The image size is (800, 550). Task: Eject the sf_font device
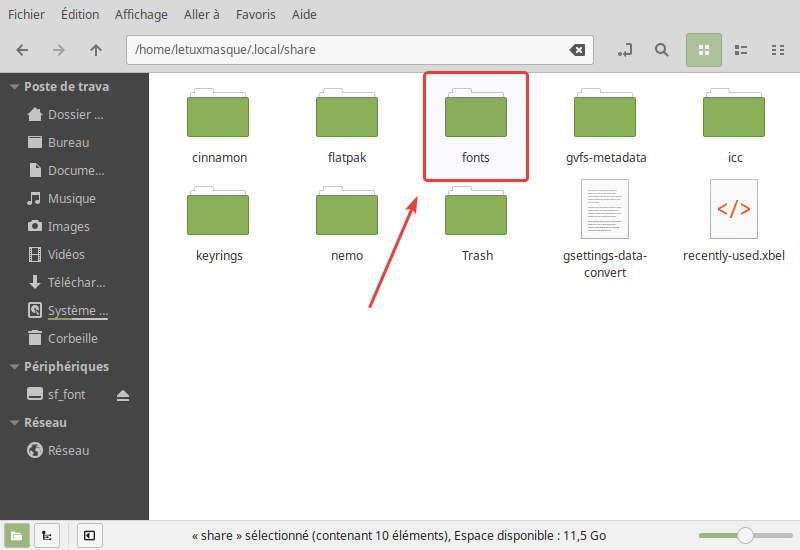[123, 395]
